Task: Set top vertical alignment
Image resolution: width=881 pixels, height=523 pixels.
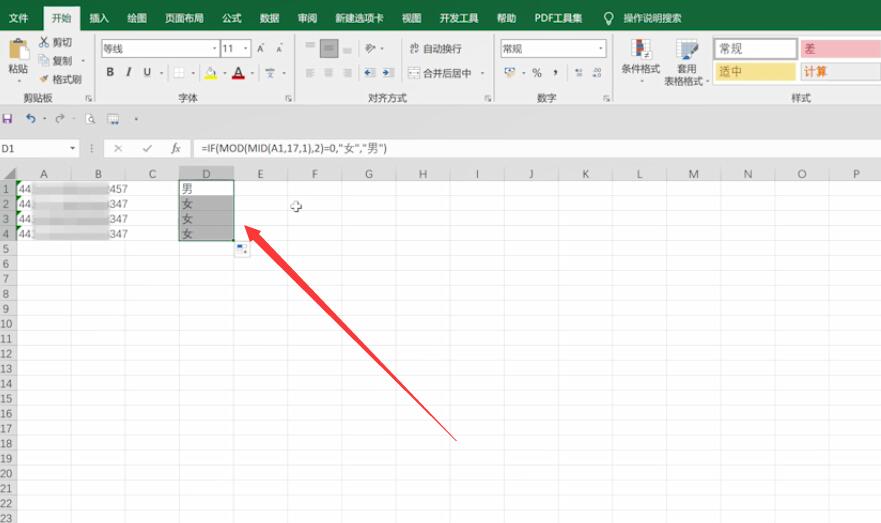Action: click(x=310, y=48)
